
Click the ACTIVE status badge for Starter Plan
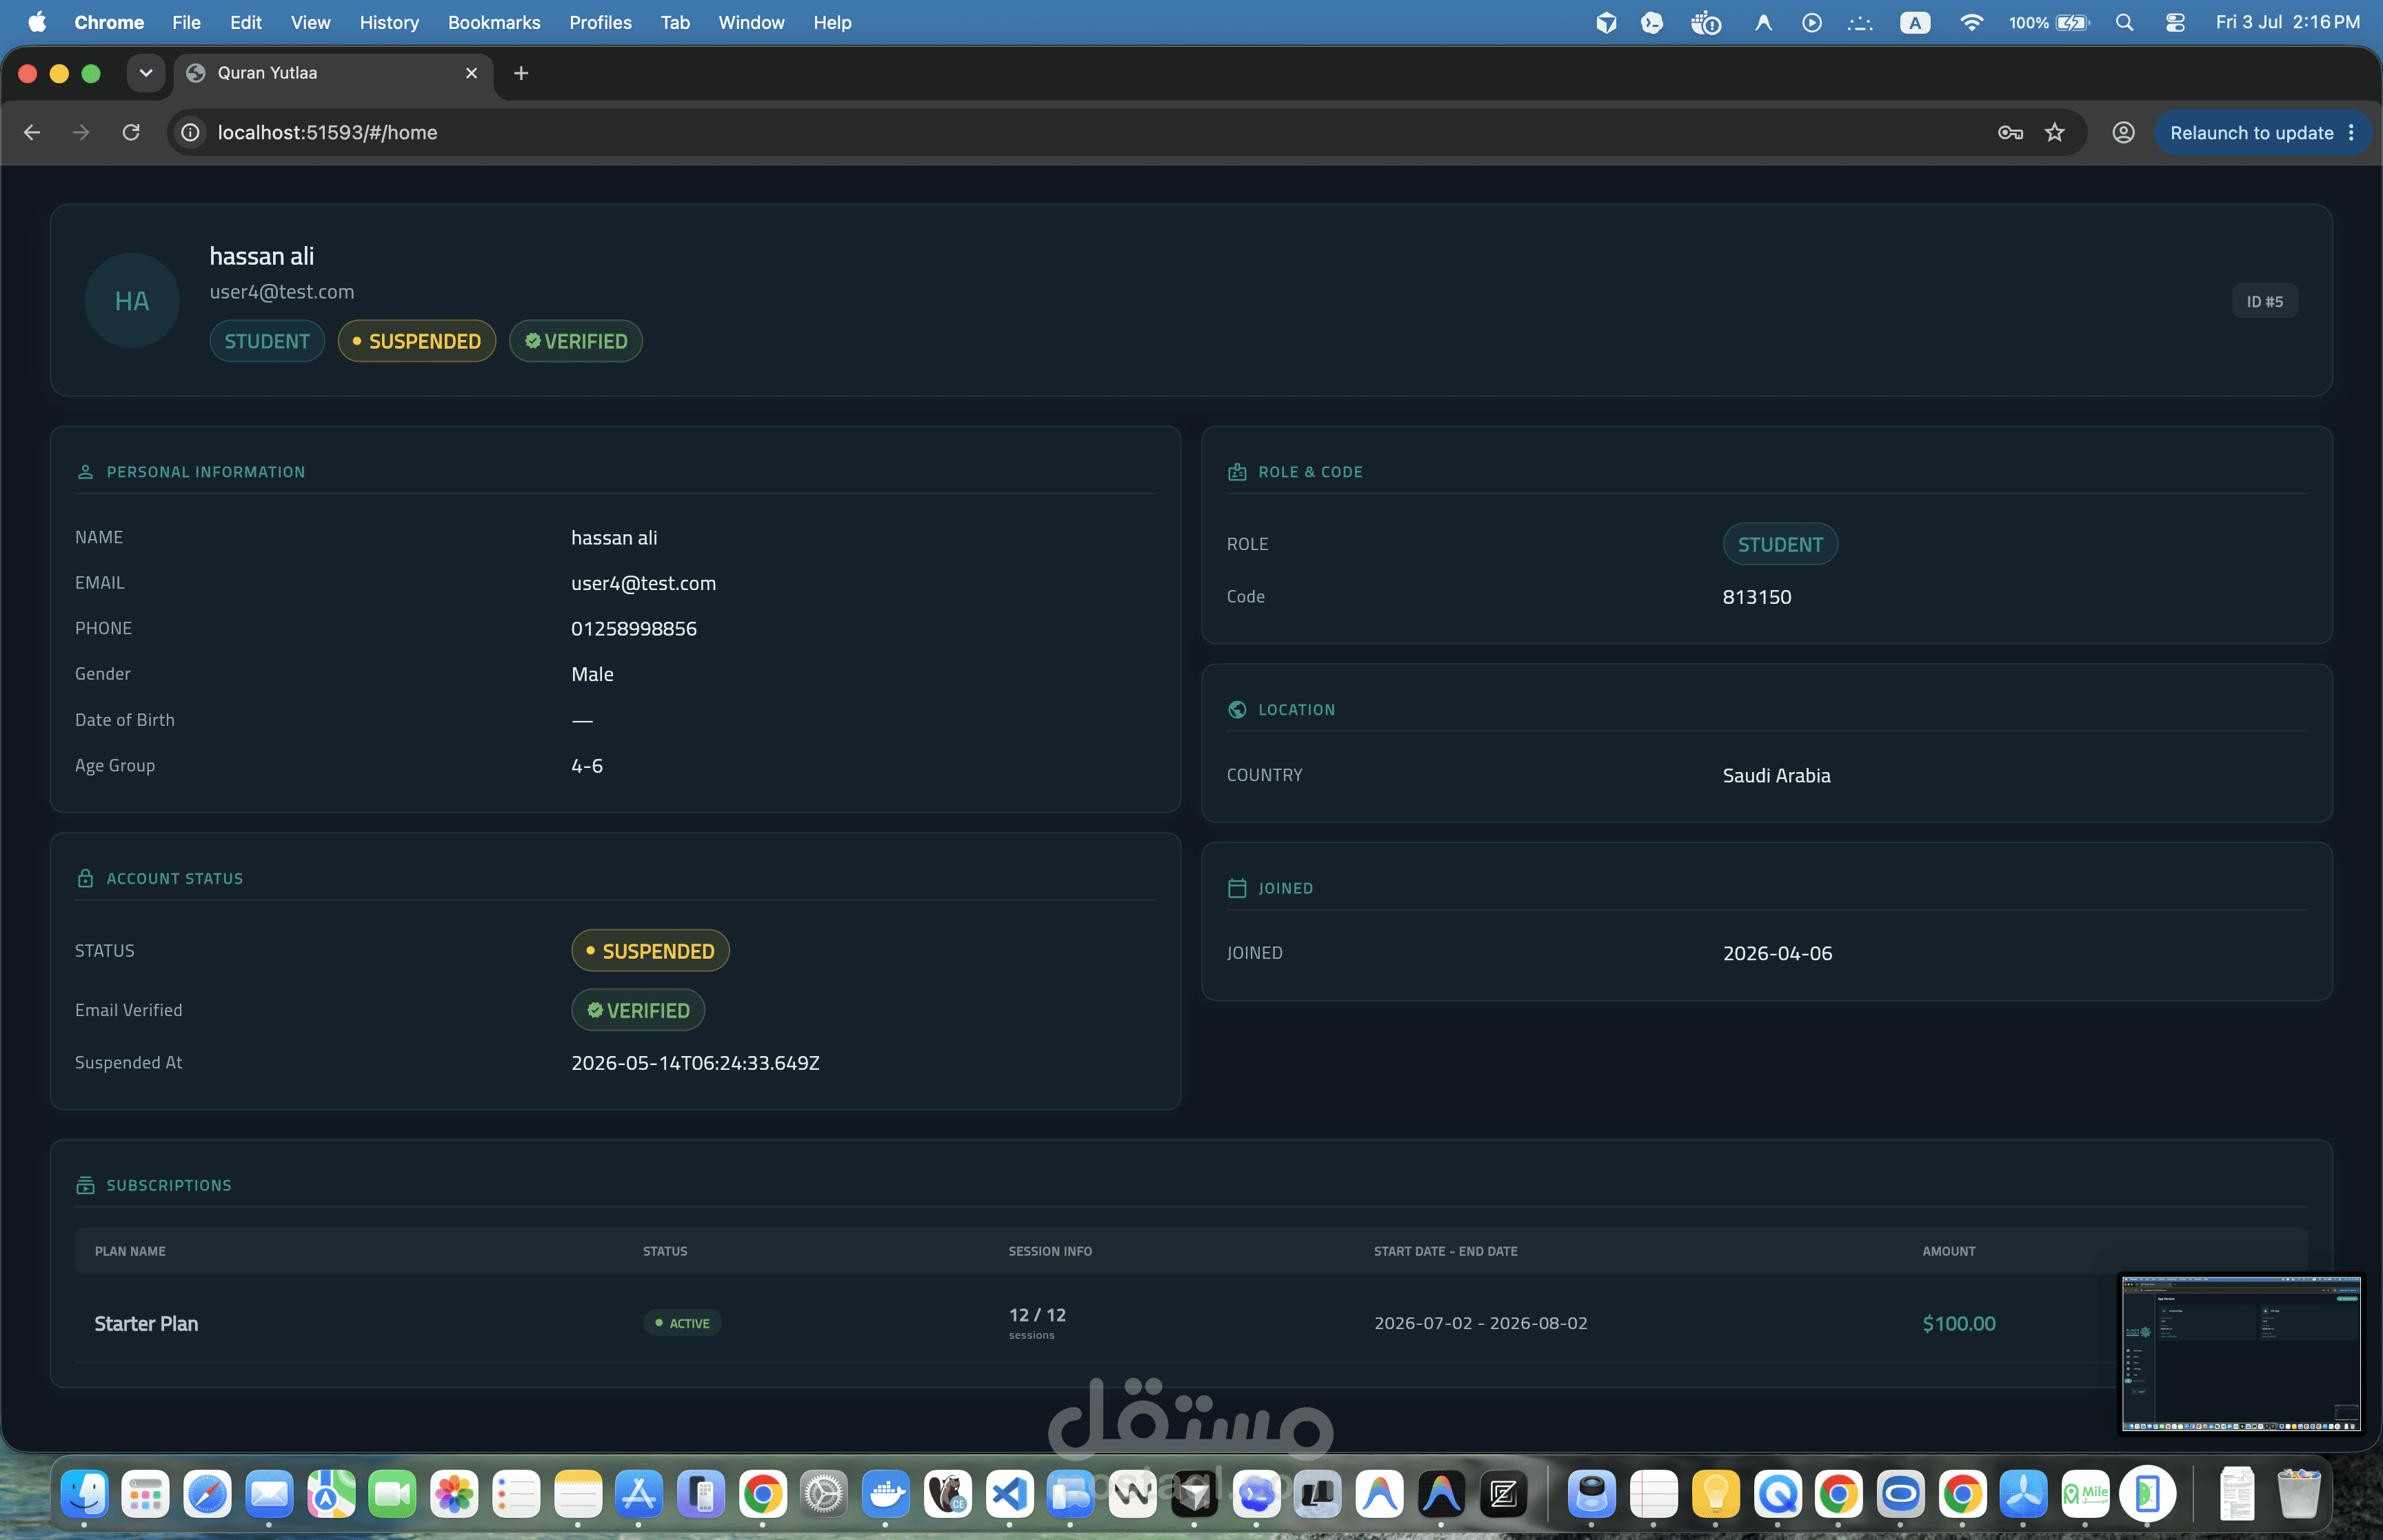(x=682, y=1323)
